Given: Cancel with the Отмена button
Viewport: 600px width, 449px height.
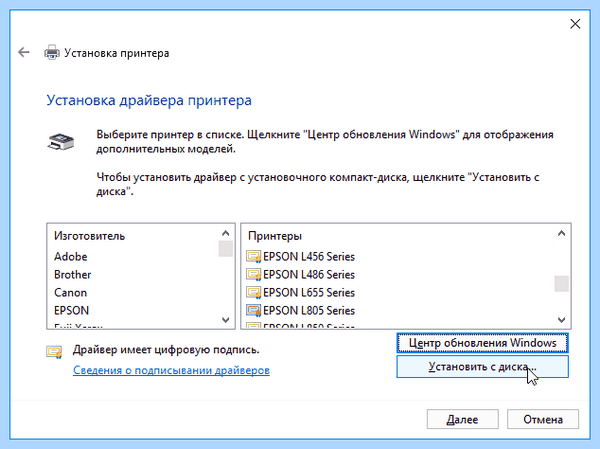Looking at the screenshot, I should [543, 420].
